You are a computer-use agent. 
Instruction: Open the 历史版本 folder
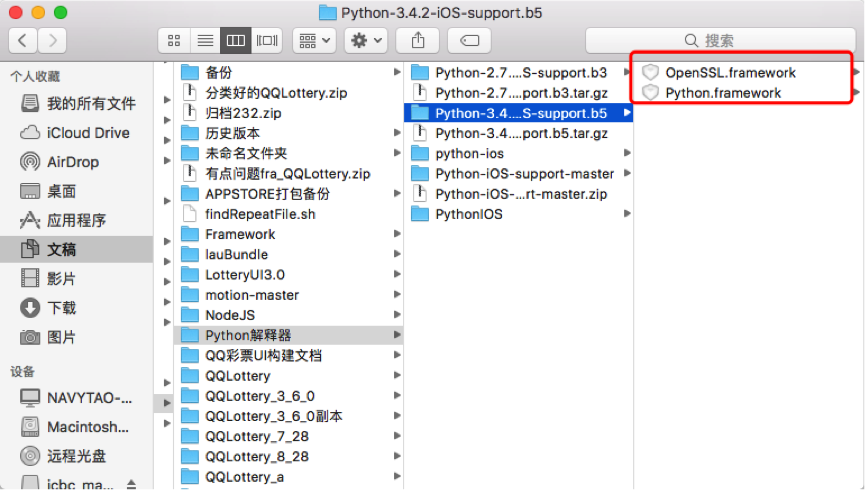click(289, 133)
